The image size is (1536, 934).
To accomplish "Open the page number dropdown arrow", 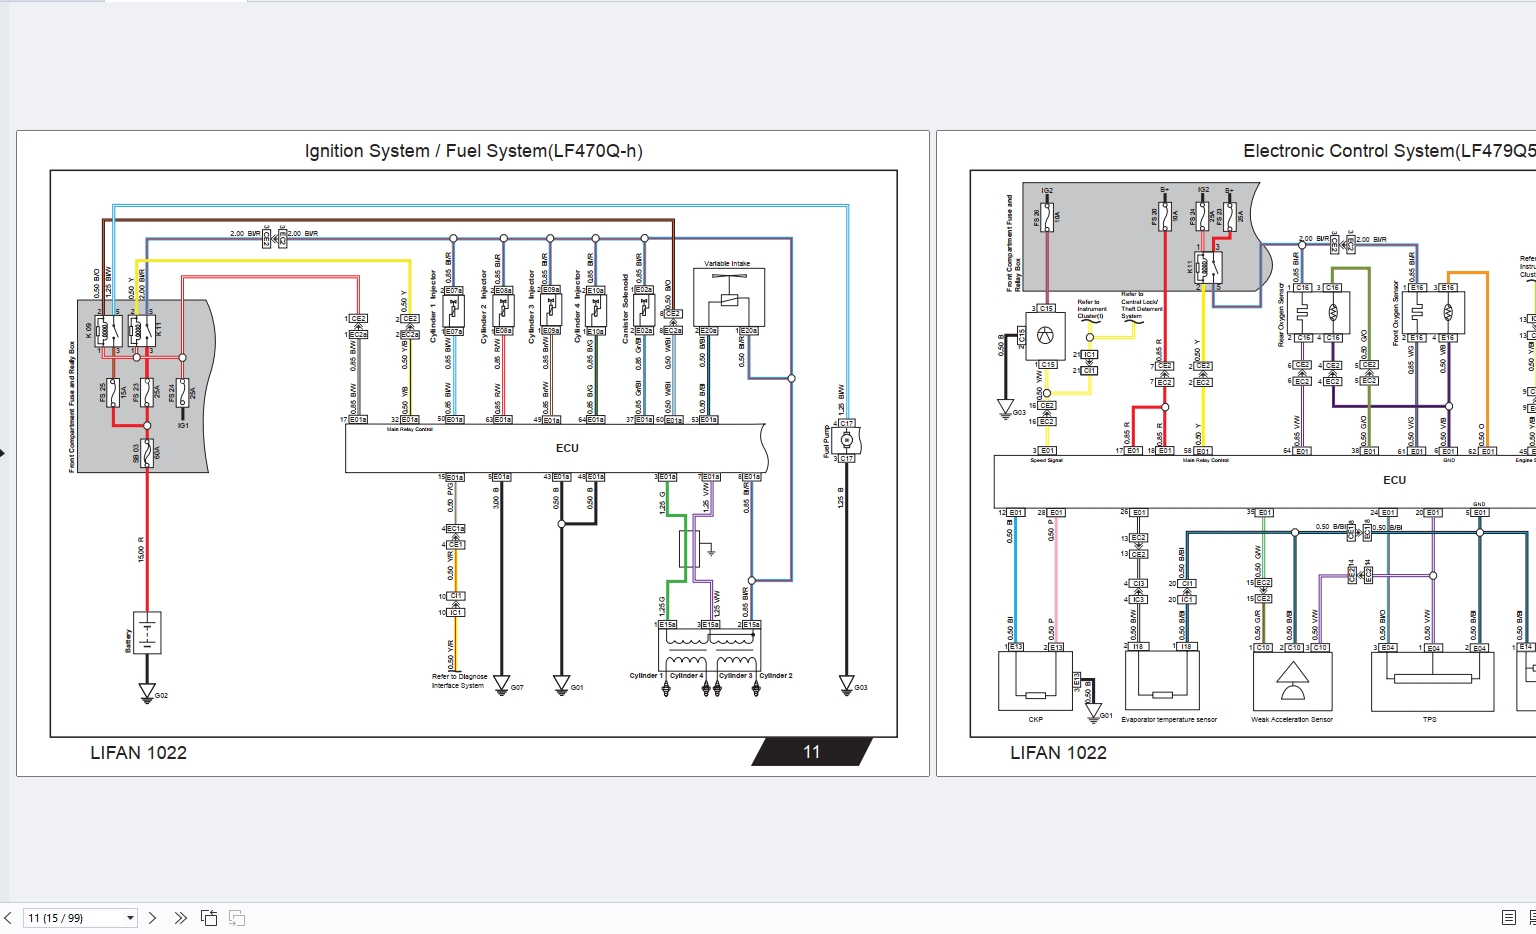I will 130,918.
